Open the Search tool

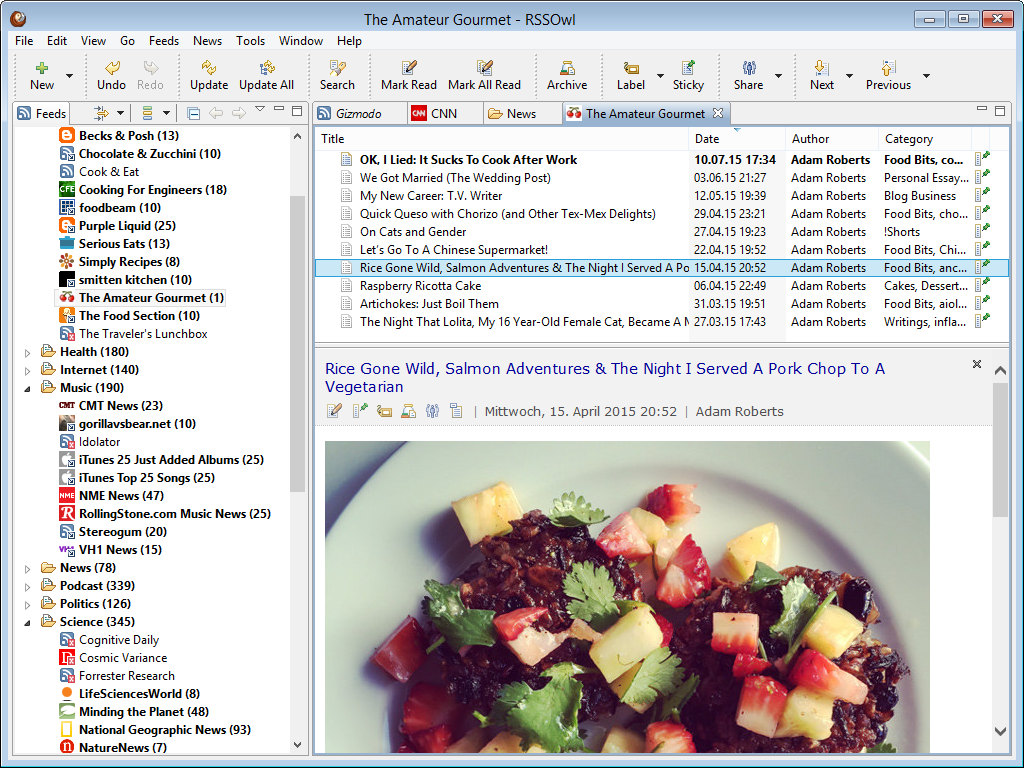(x=337, y=75)
